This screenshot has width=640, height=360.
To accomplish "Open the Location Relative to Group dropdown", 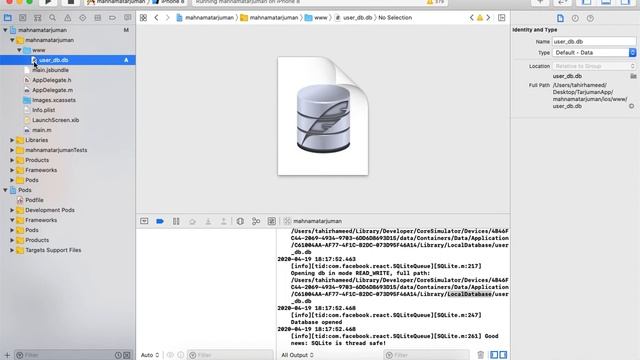I will coord(594,66).
